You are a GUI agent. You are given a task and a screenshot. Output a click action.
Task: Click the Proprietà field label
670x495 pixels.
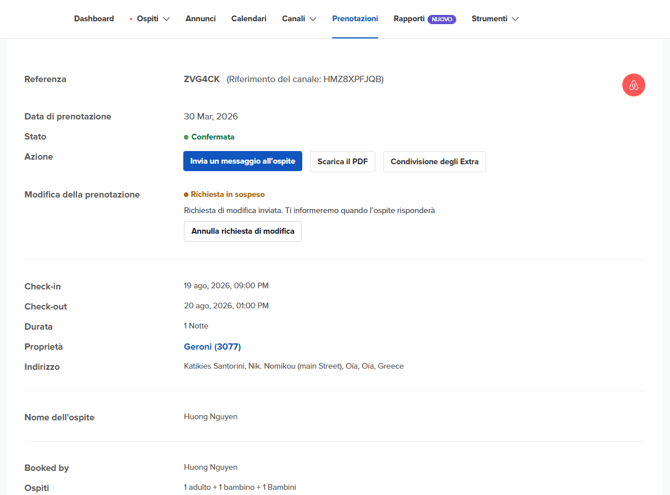[x=44, y=347]
